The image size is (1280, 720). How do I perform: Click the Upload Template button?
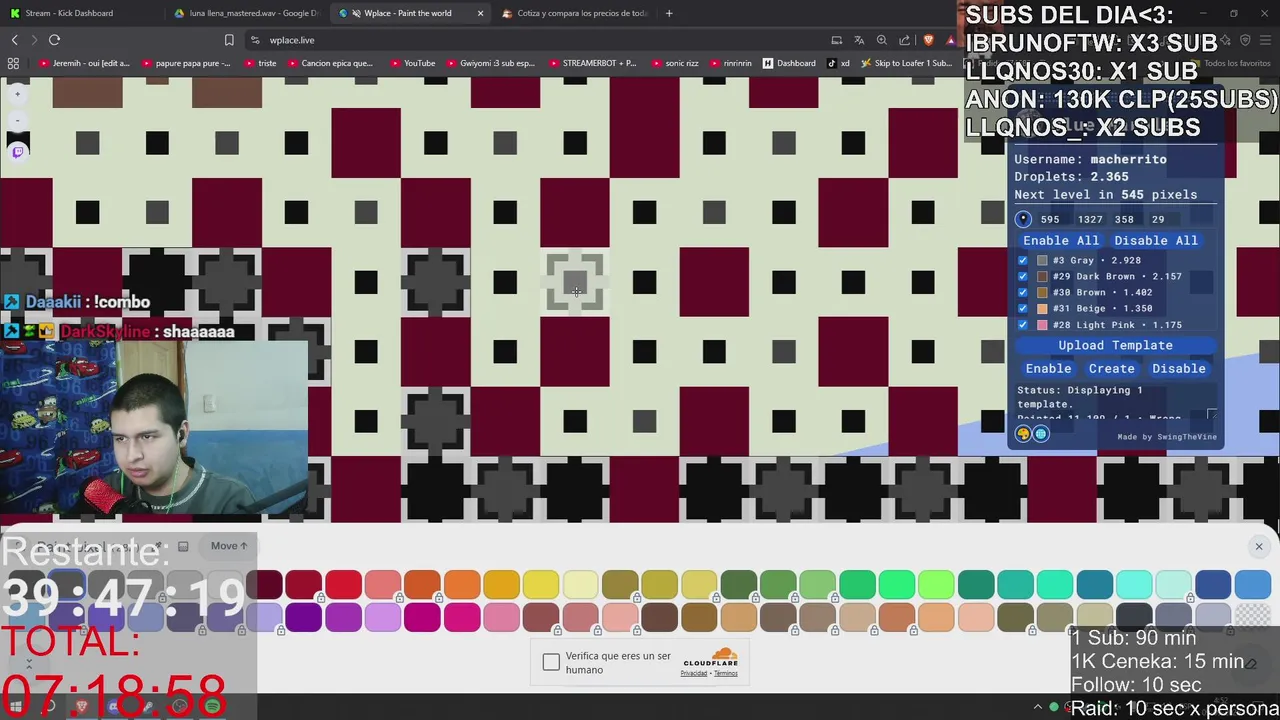(x=1116, y=345)
